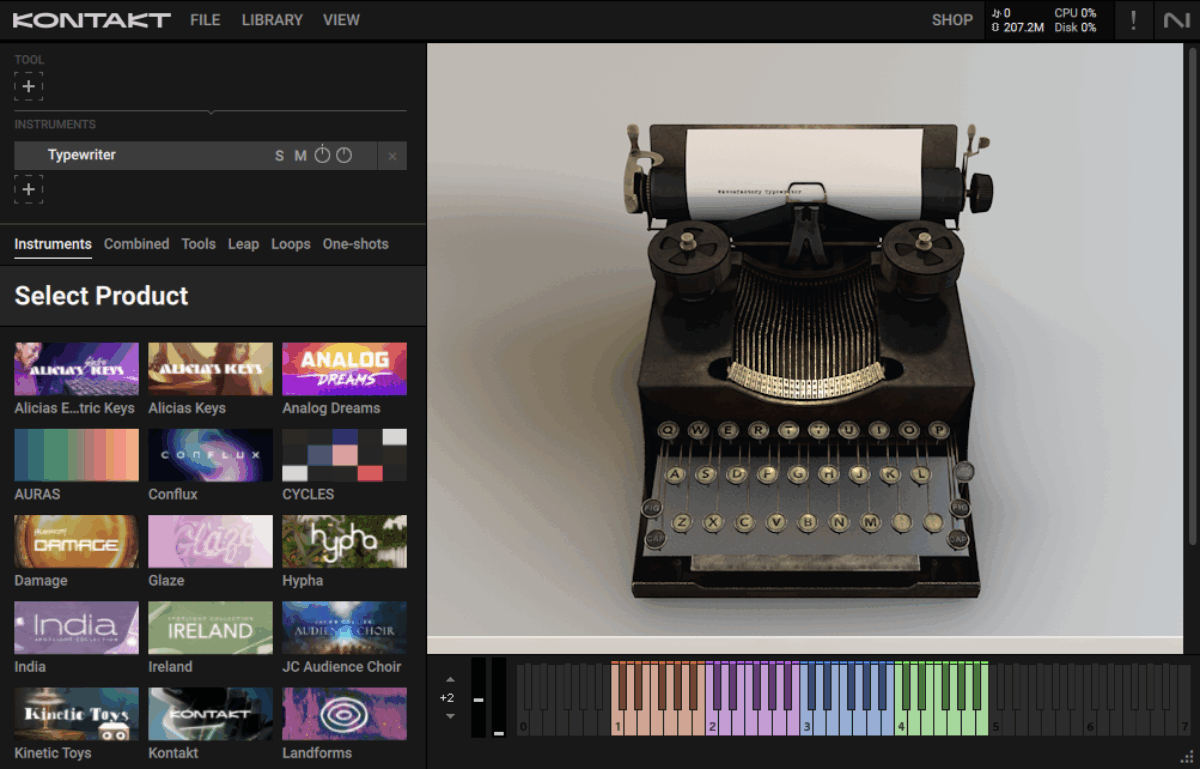Click the P typewriter key
Viewport: 1200px width, 769px height.
[x=938, y=429]
